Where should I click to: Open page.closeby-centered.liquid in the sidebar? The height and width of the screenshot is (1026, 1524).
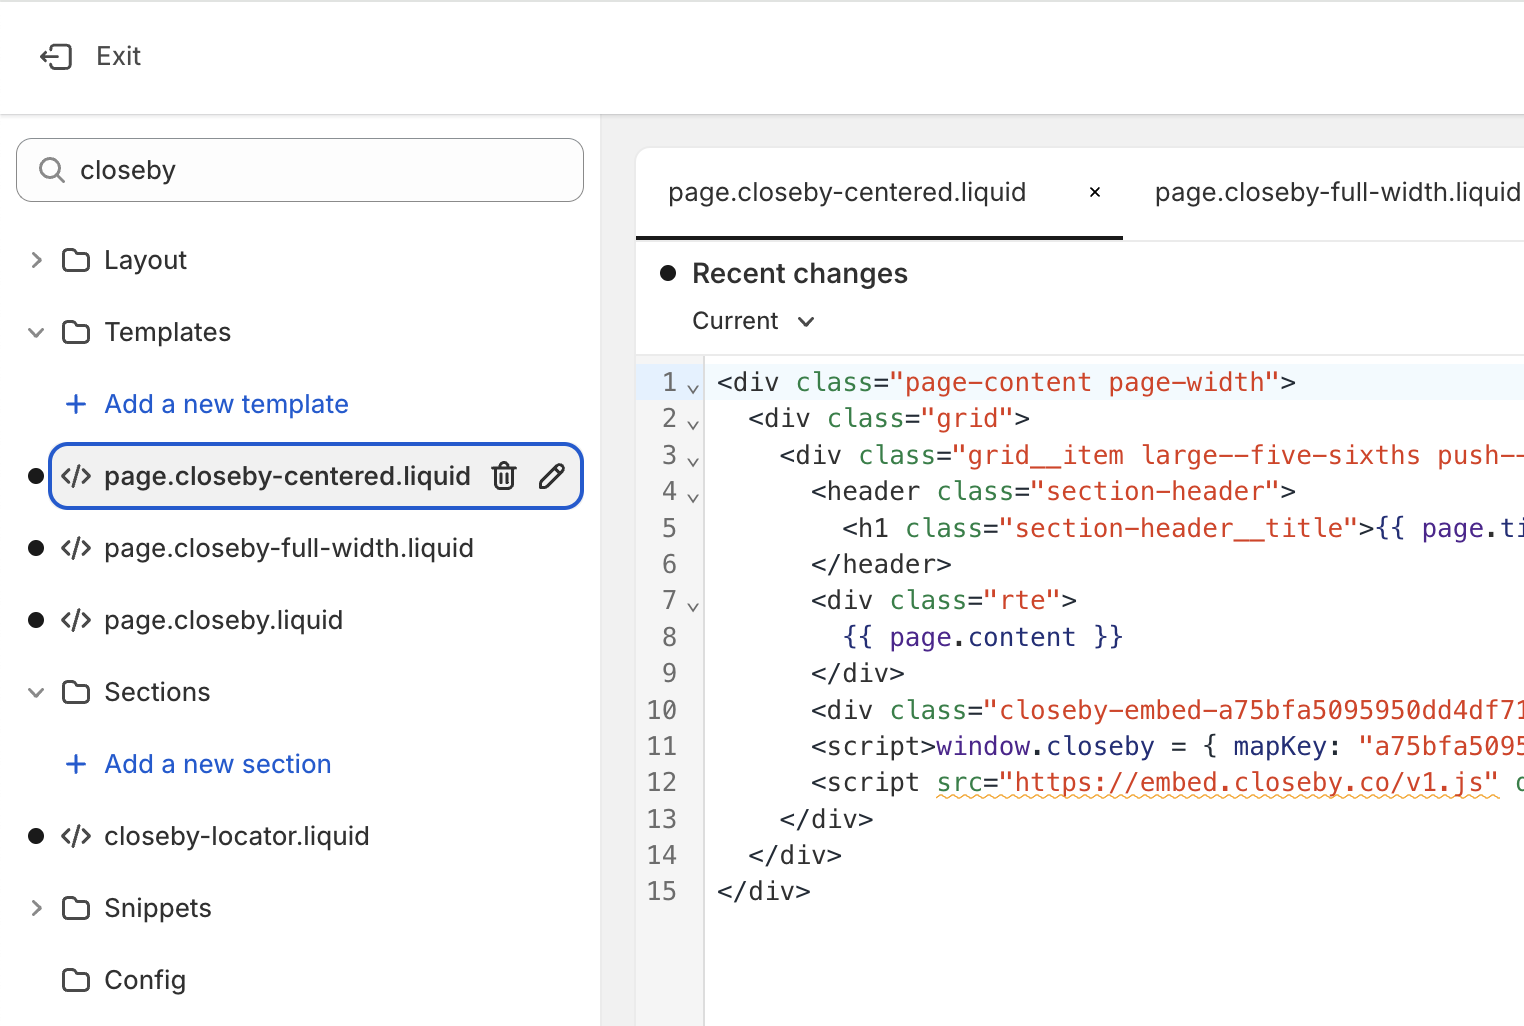[x=287, y=476]
